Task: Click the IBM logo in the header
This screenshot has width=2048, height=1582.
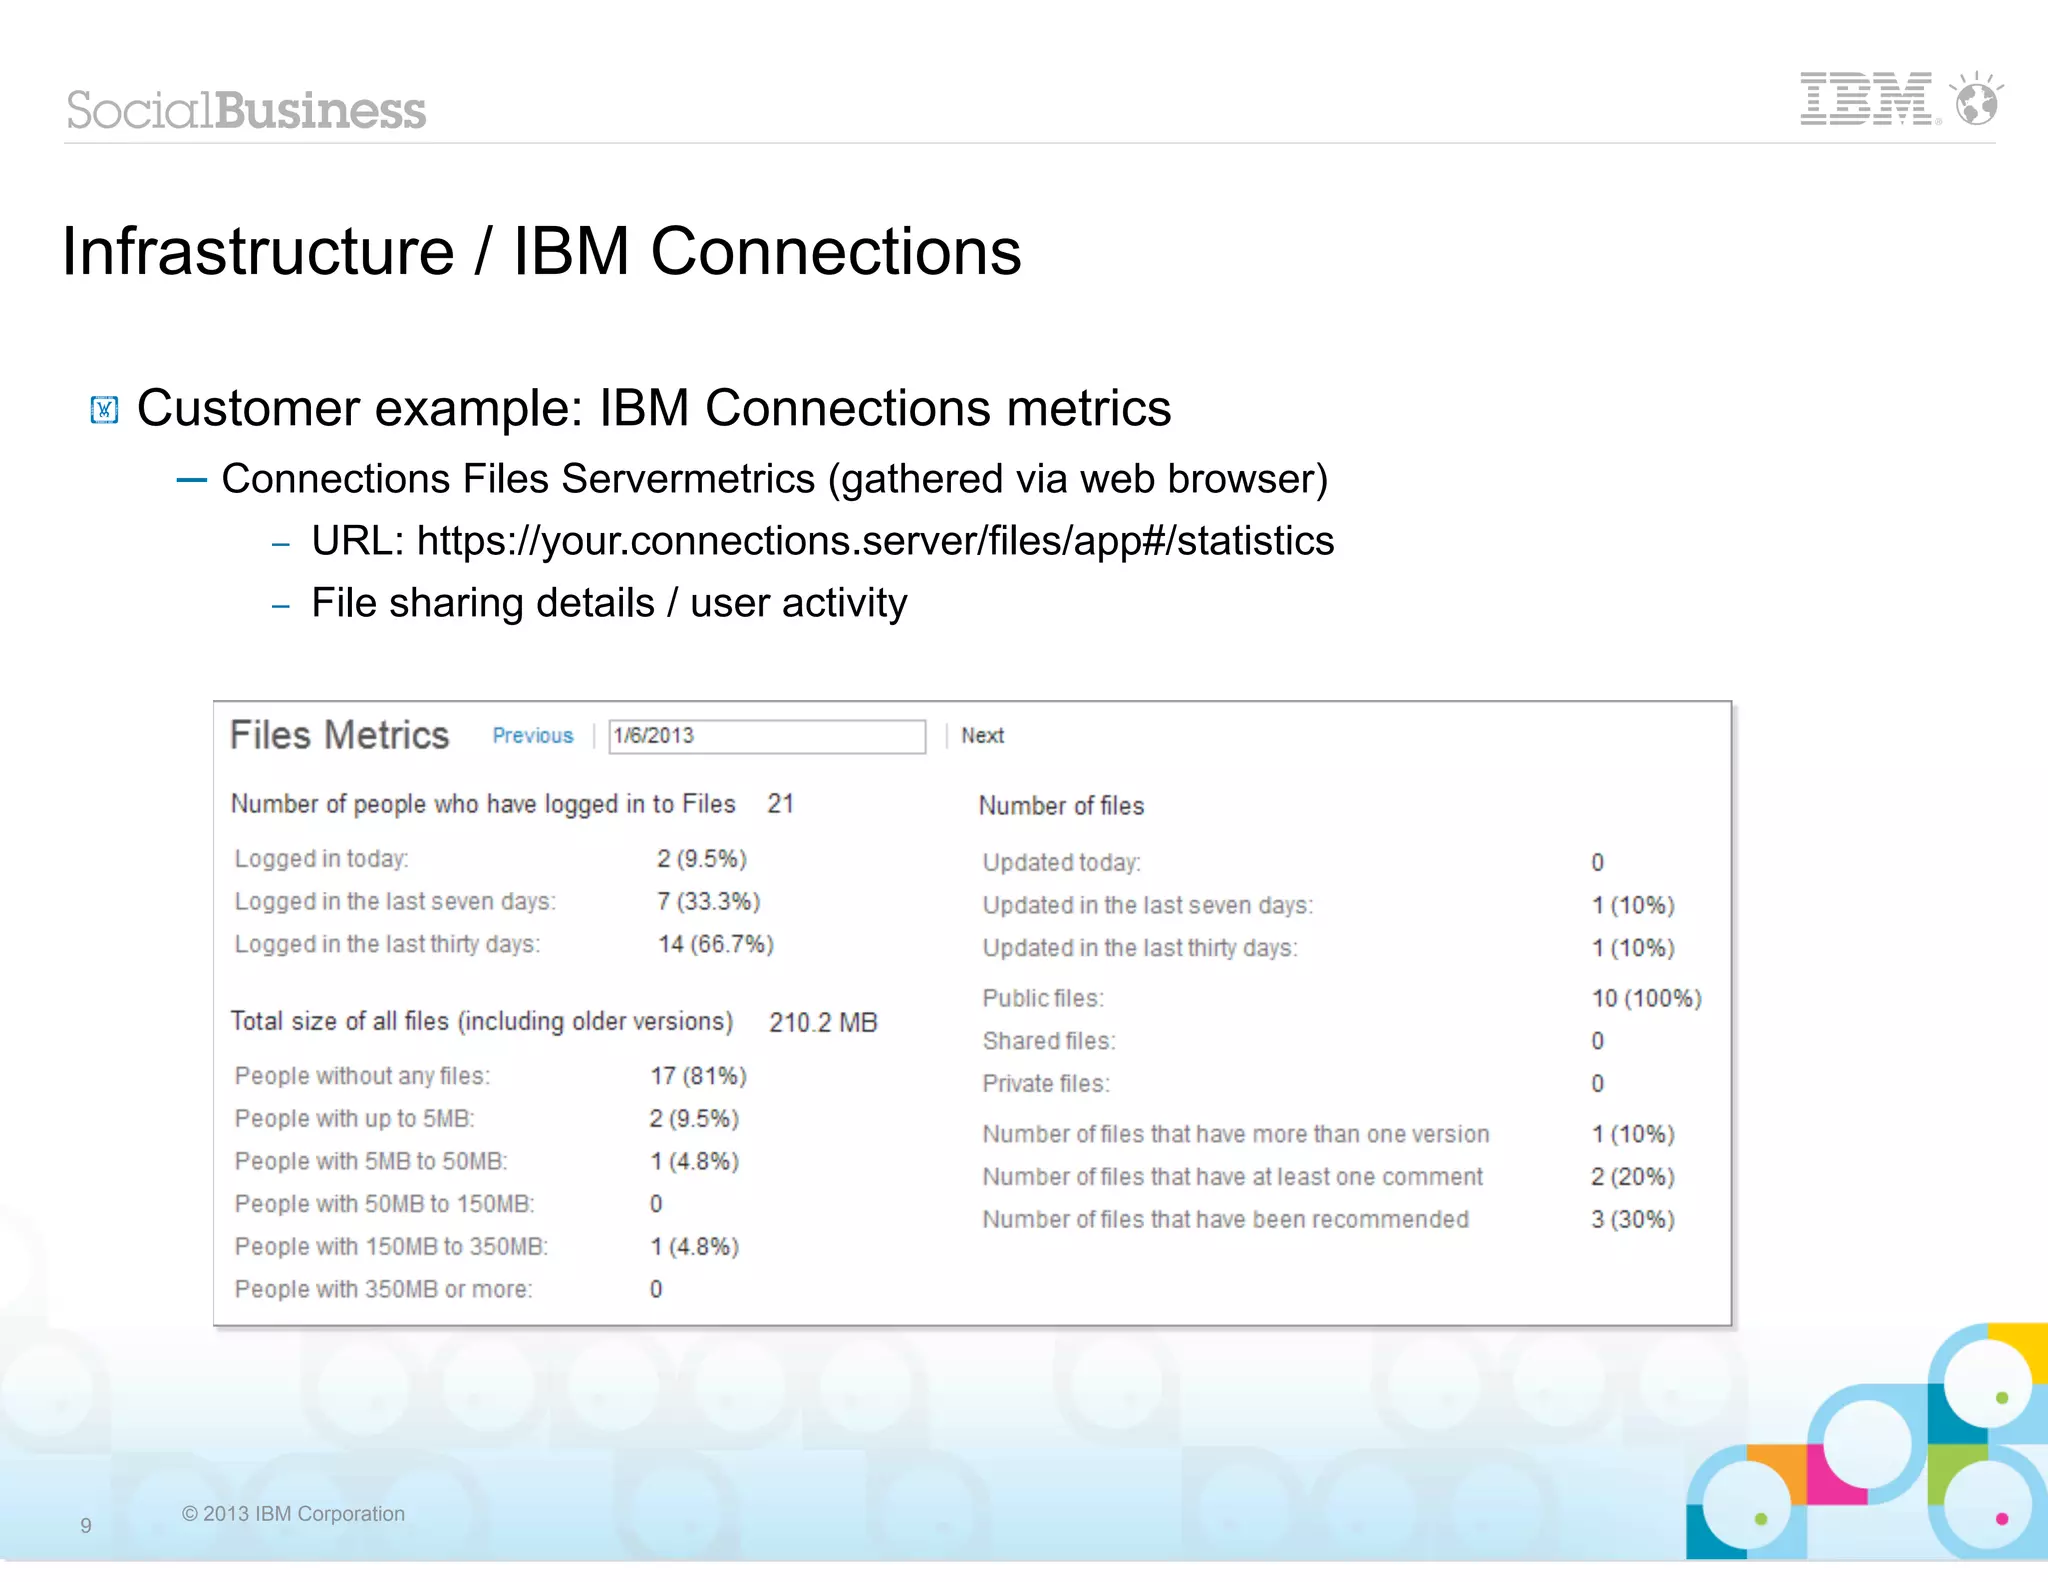Action: (x=1866, y=99)
